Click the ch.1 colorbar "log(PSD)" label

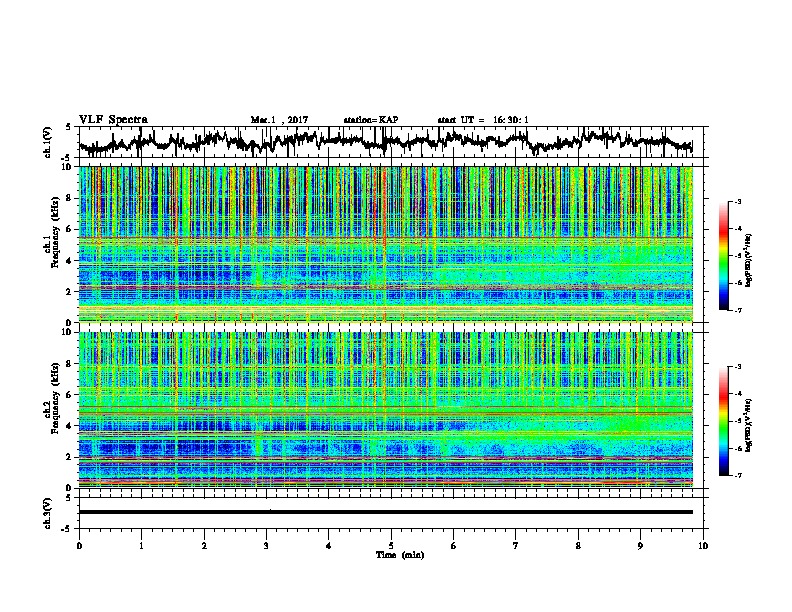pyautogui.click(x=749, y=261)
